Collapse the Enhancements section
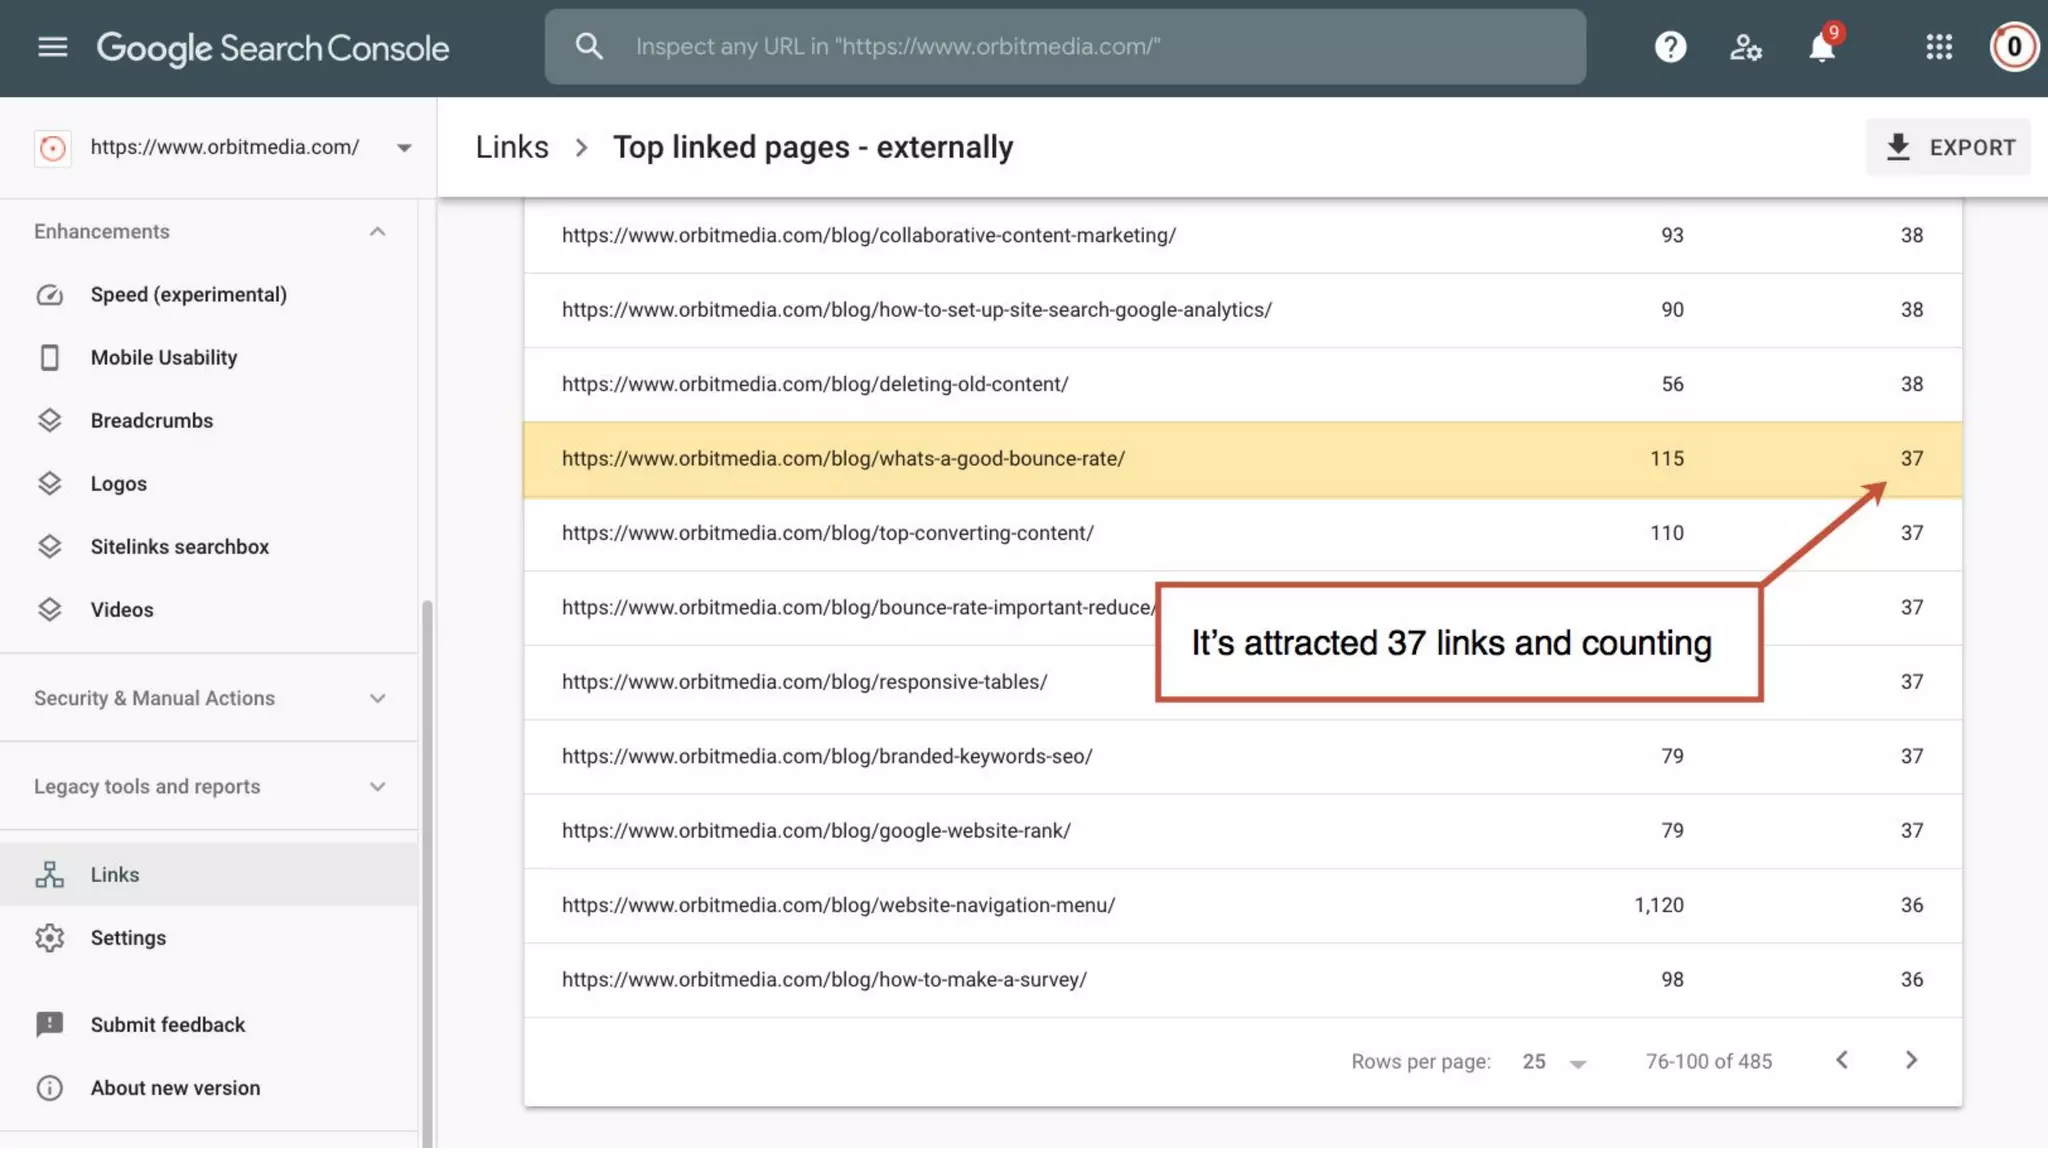2048x1152 pixels. 377,232
